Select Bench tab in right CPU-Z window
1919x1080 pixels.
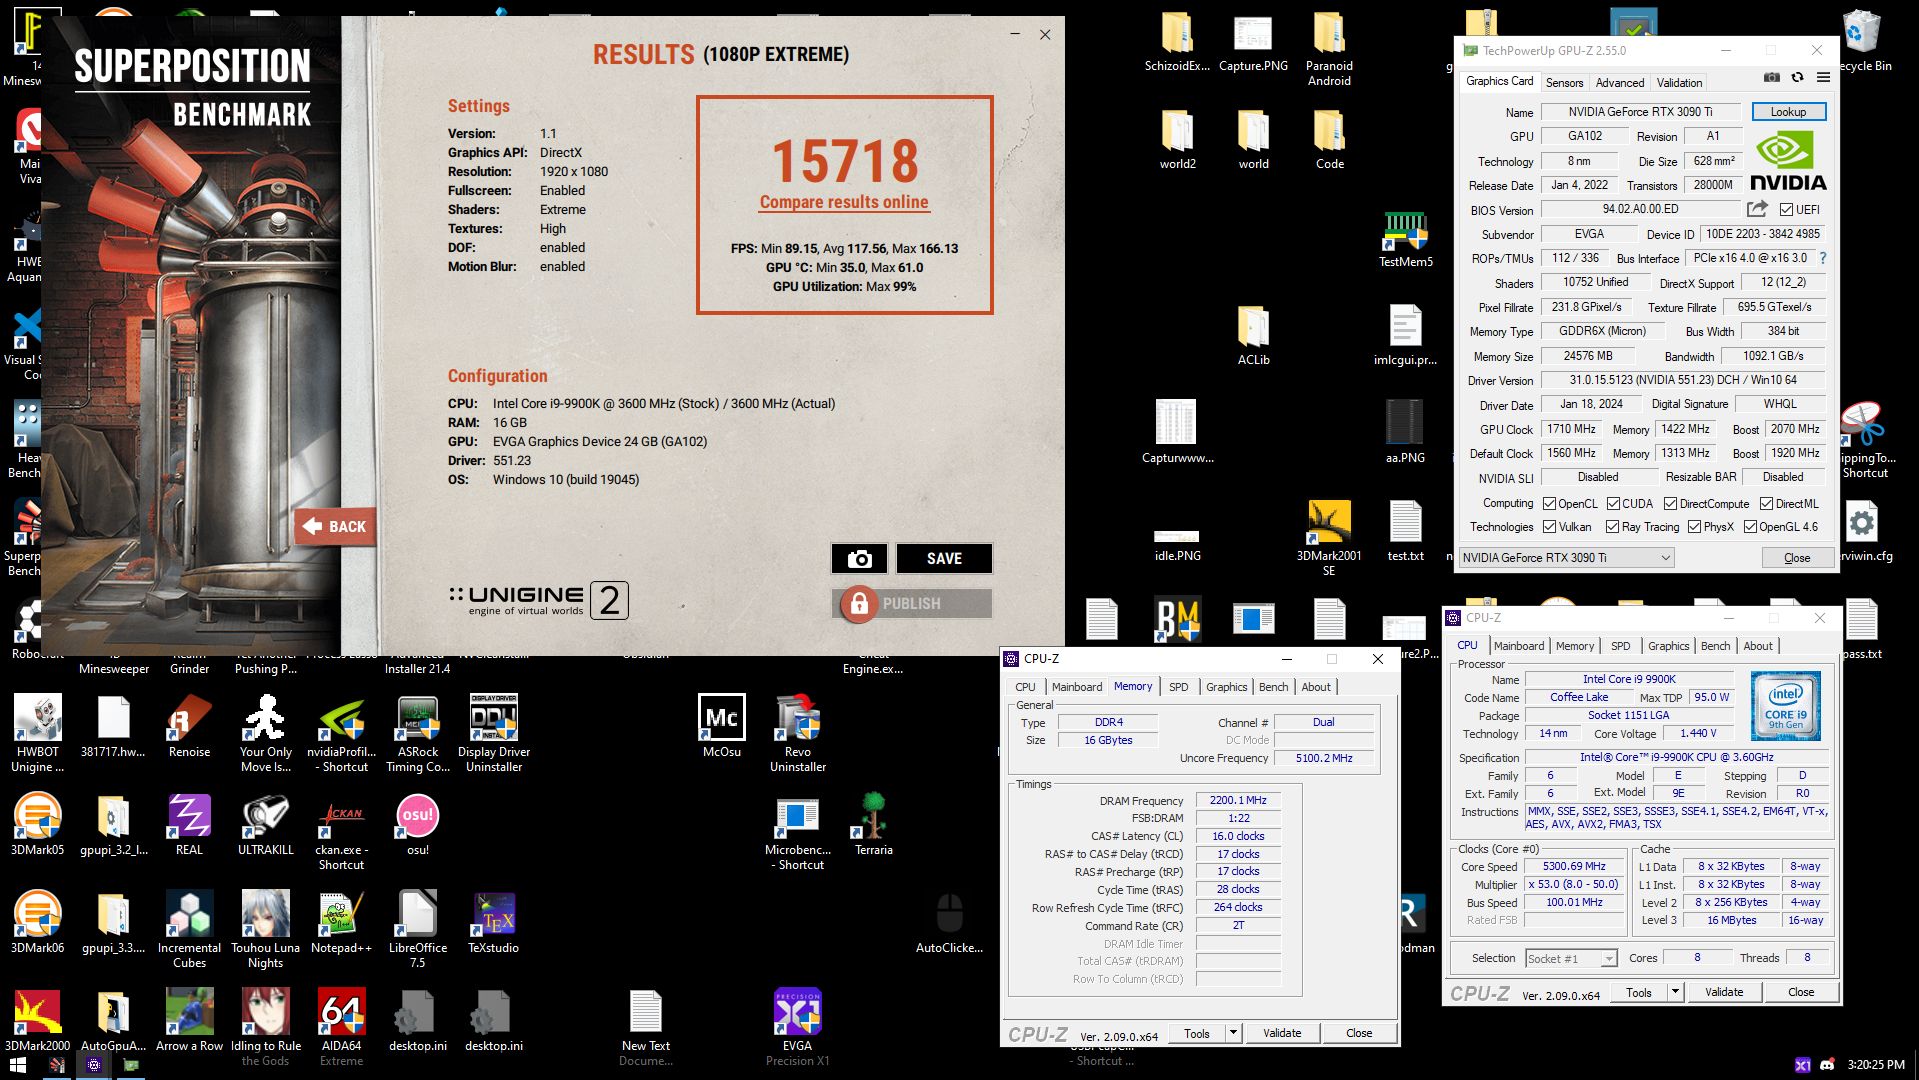(x=1715, y=646)
